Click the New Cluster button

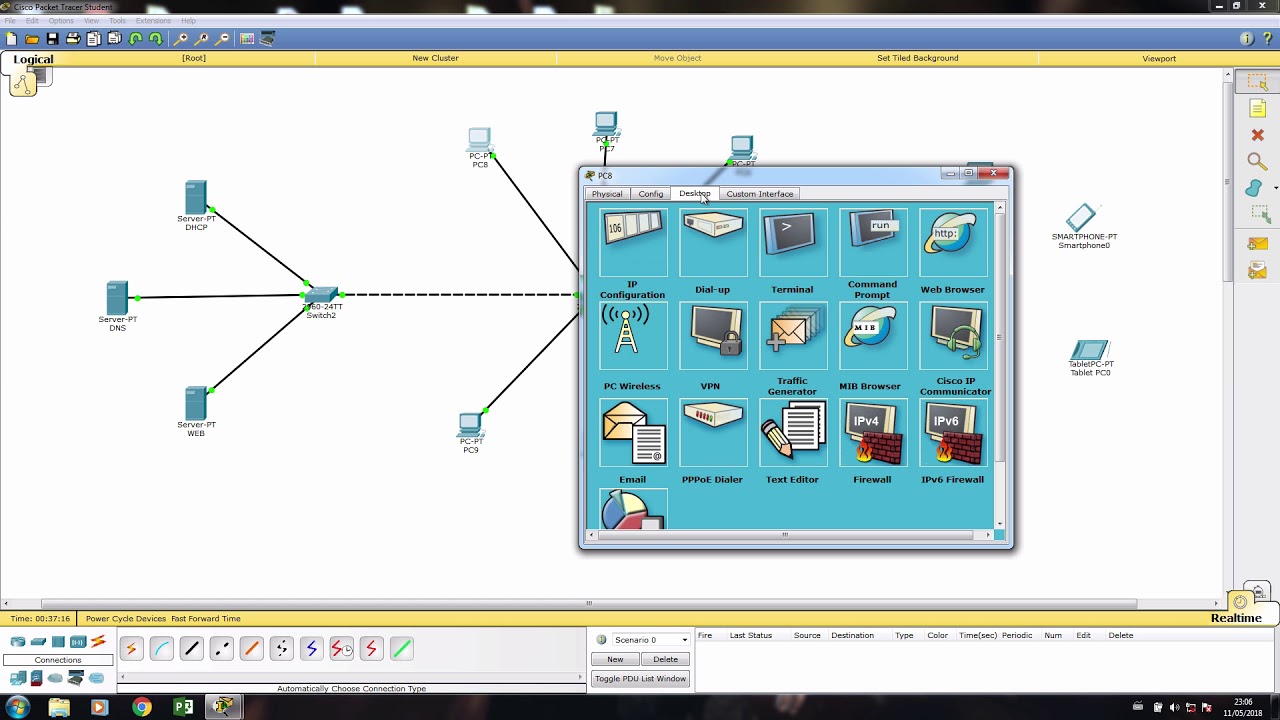(435, 58)
